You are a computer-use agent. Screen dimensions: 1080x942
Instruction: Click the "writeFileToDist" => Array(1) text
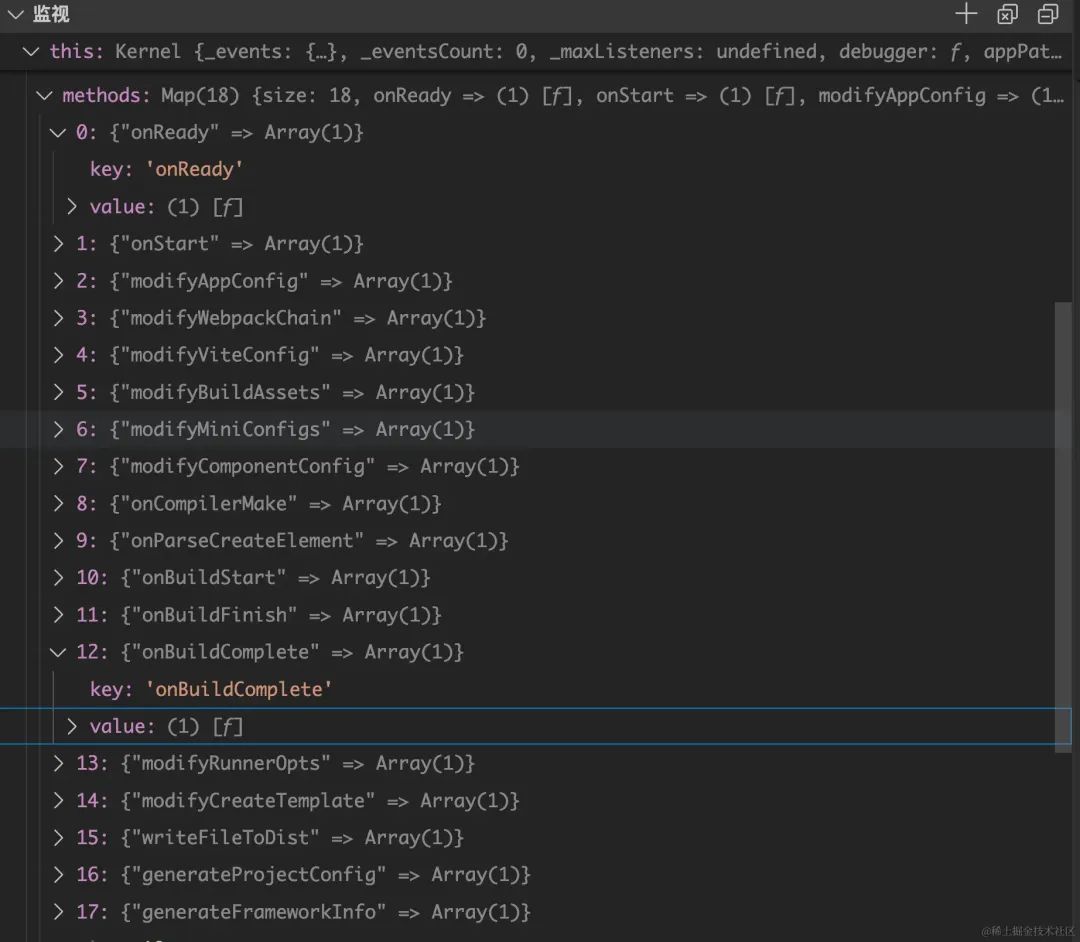[292, 837]
